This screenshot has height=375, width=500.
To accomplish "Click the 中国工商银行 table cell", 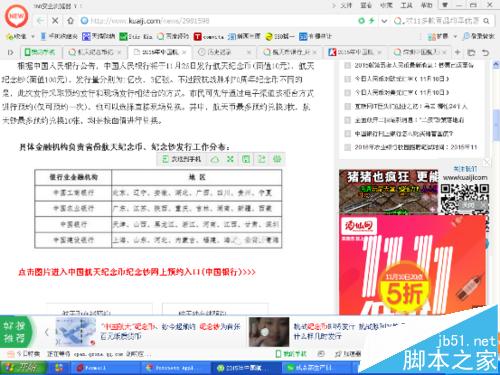I will coord(73,193).
